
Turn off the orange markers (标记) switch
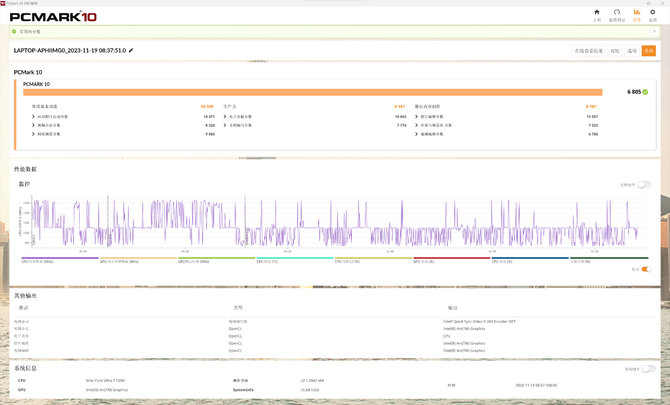[x=646, y=269]
